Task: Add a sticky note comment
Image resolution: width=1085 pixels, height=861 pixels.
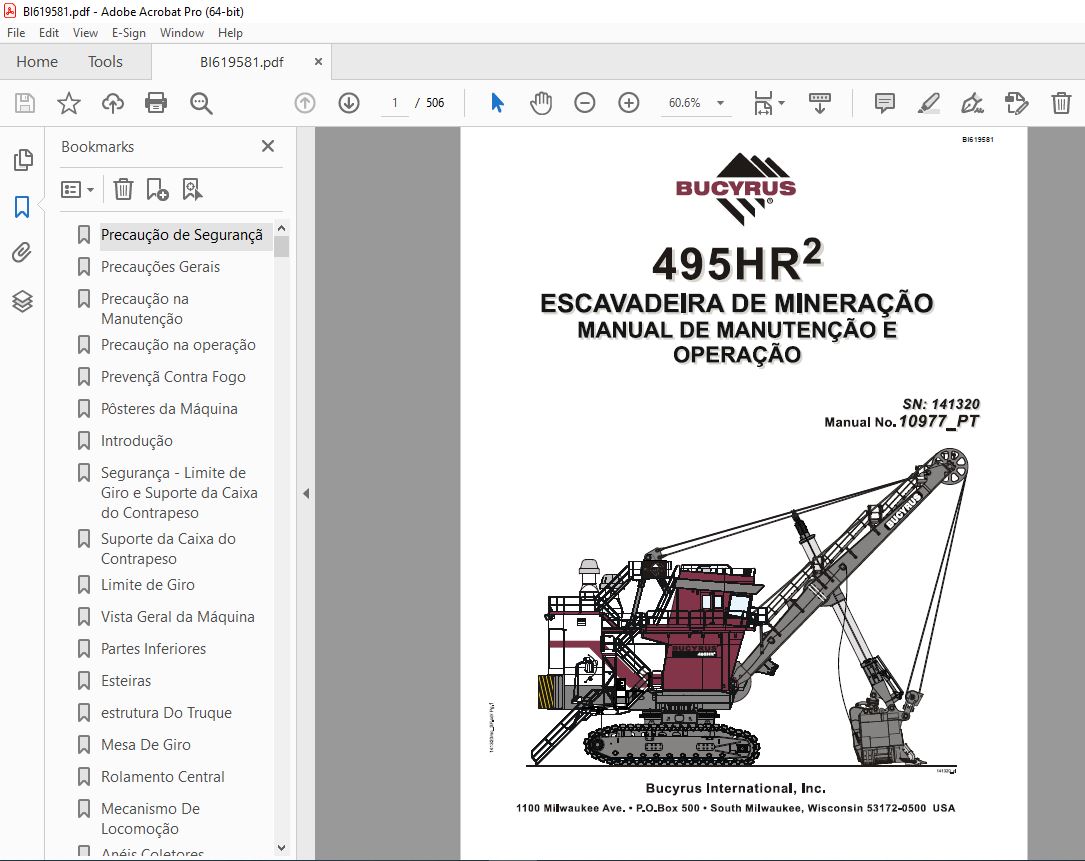Action: pyautogui.click(x=884, y=103)
